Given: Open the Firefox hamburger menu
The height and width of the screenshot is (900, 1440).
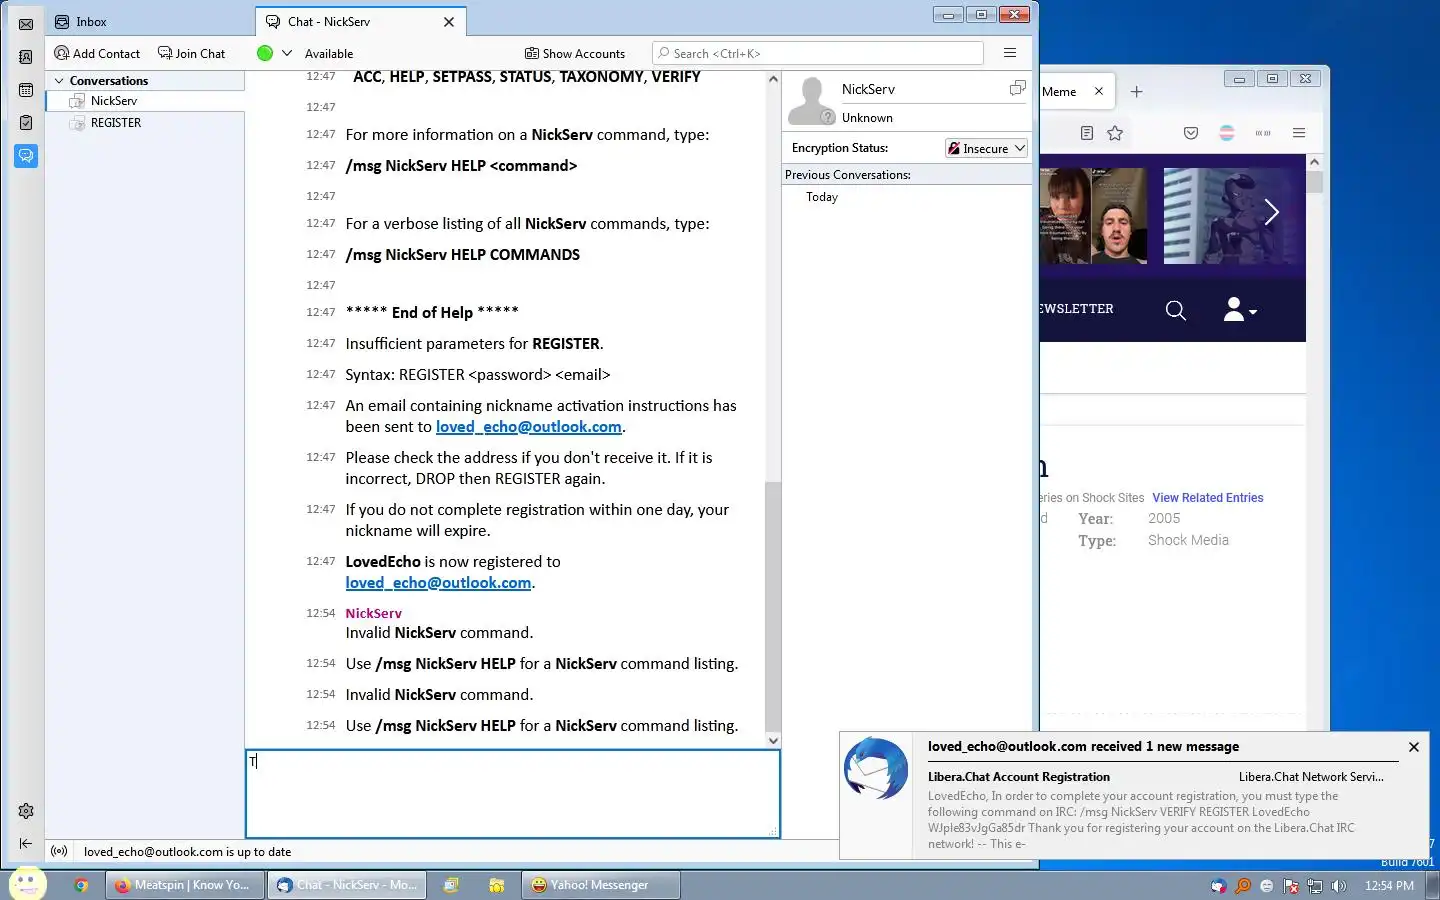Looking at the screenshot, I should pyautogui.click(x=1299, y=133).
